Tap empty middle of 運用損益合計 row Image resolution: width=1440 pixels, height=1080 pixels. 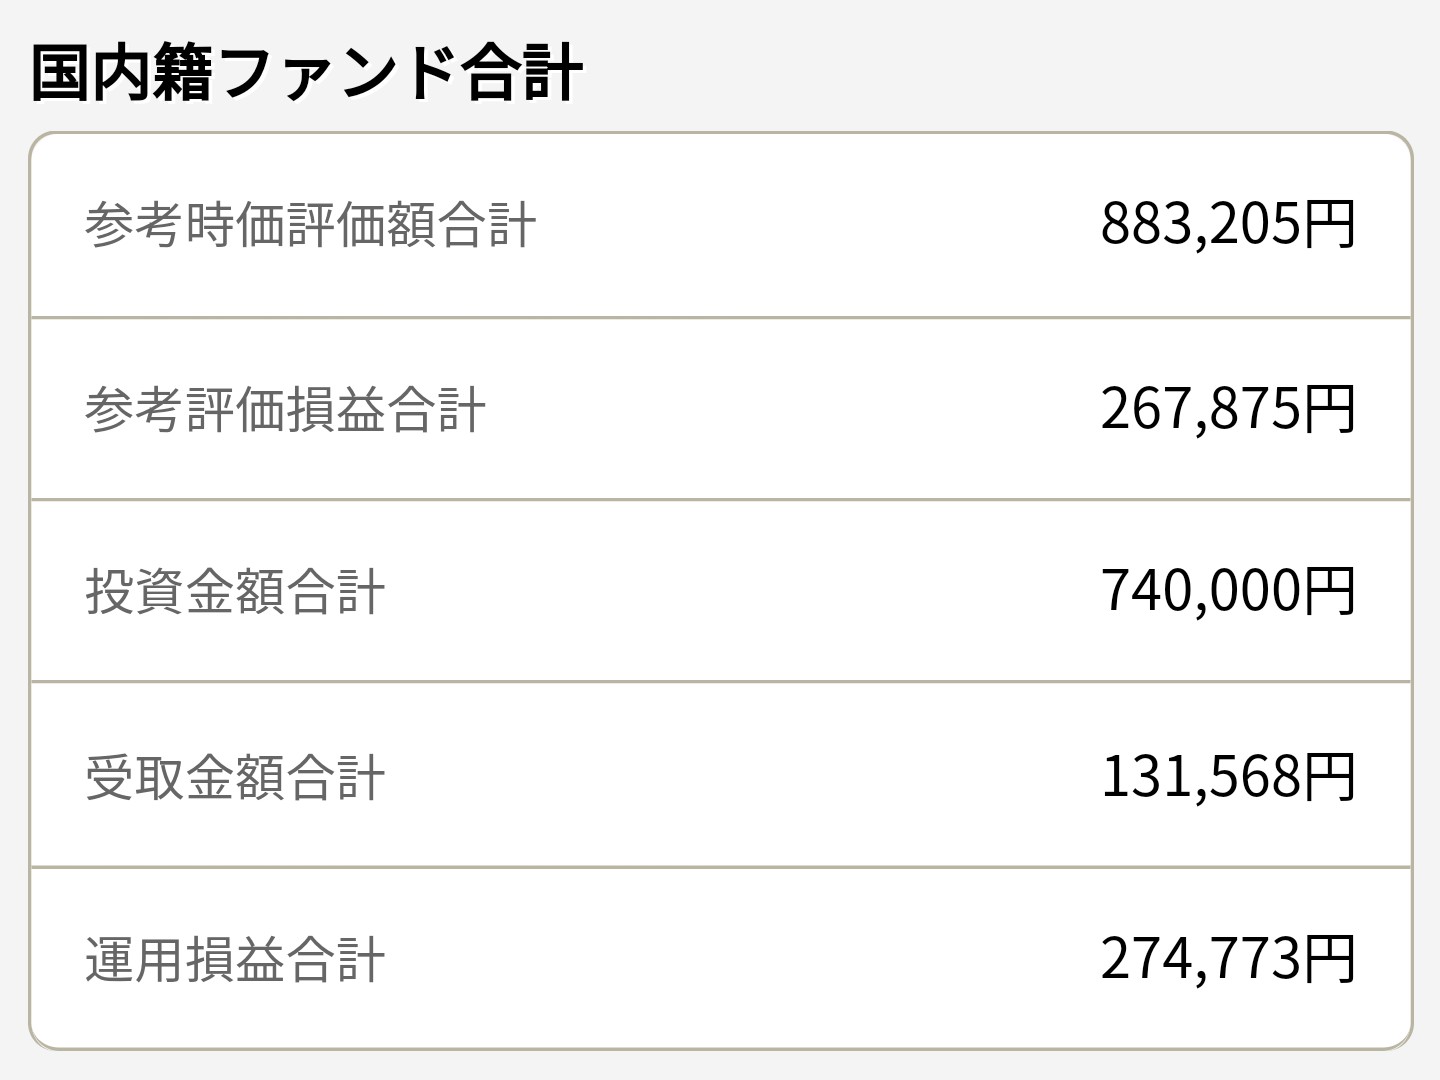pyautogui.click(x=750, y=959)
